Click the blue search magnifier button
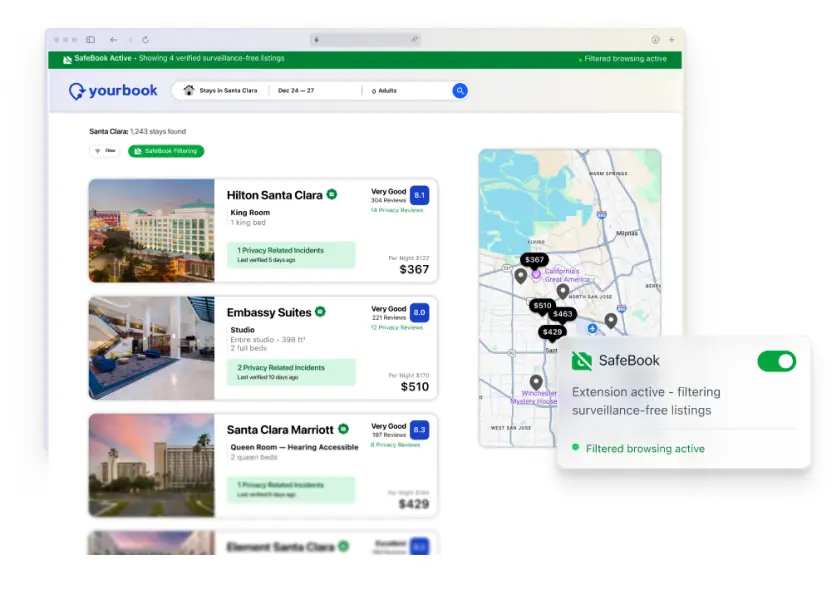834x592 pixels. point(460,91)
